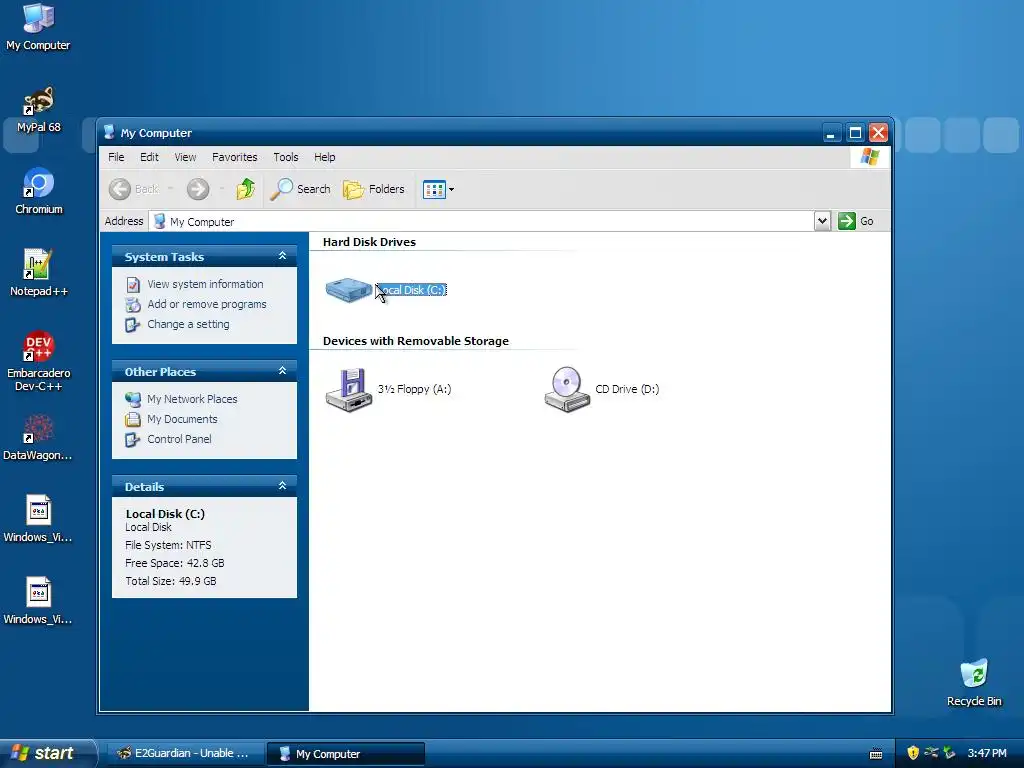Screen dimensions: 1024x768
Task: Open the Help menu
Action: 324,157
